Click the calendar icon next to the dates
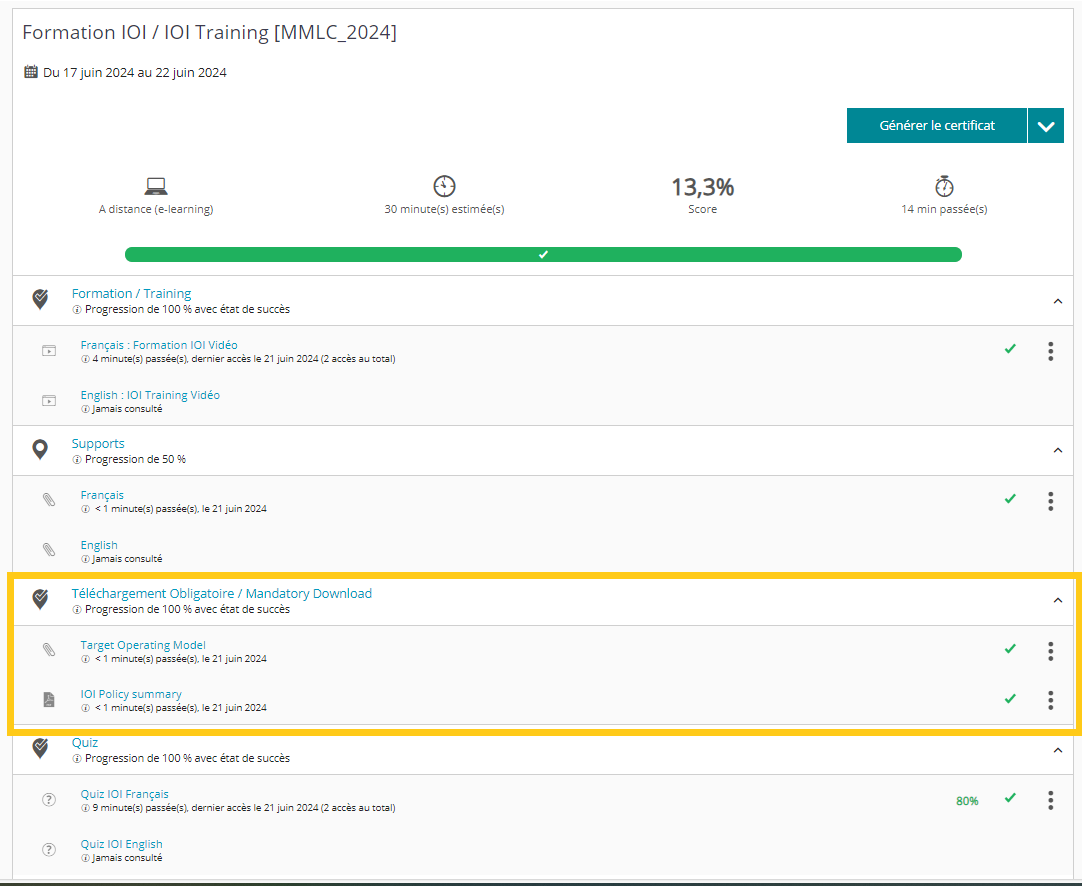 (x=31, y=72)
